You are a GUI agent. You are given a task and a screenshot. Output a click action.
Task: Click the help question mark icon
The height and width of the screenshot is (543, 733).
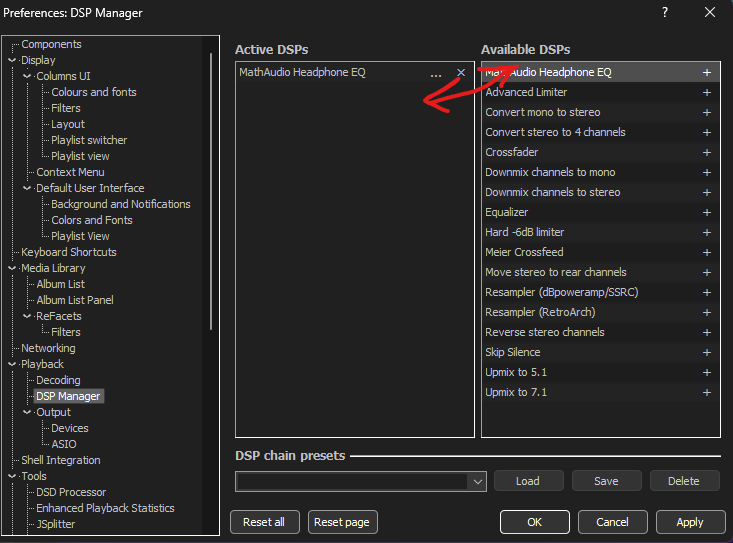pyautogui.click(x=665, y=13)
